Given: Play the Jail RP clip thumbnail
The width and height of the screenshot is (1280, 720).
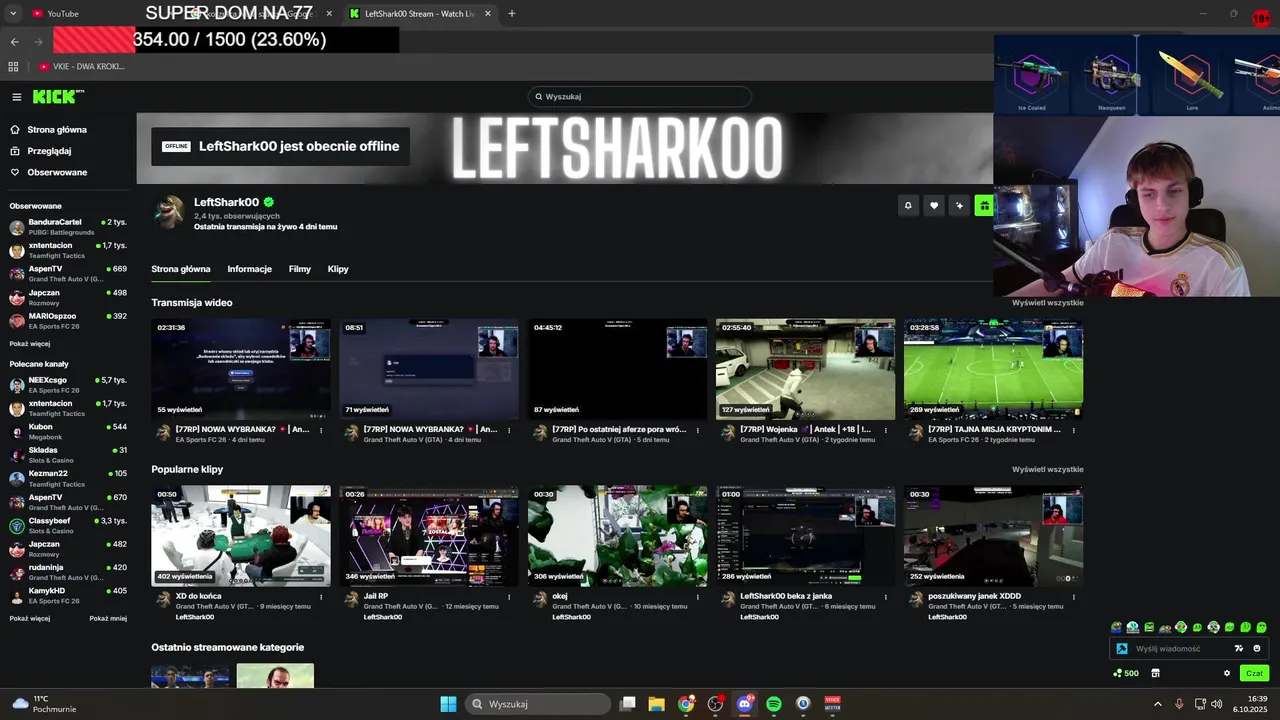Looking at the screenshot, I should (x=429, y=536).
